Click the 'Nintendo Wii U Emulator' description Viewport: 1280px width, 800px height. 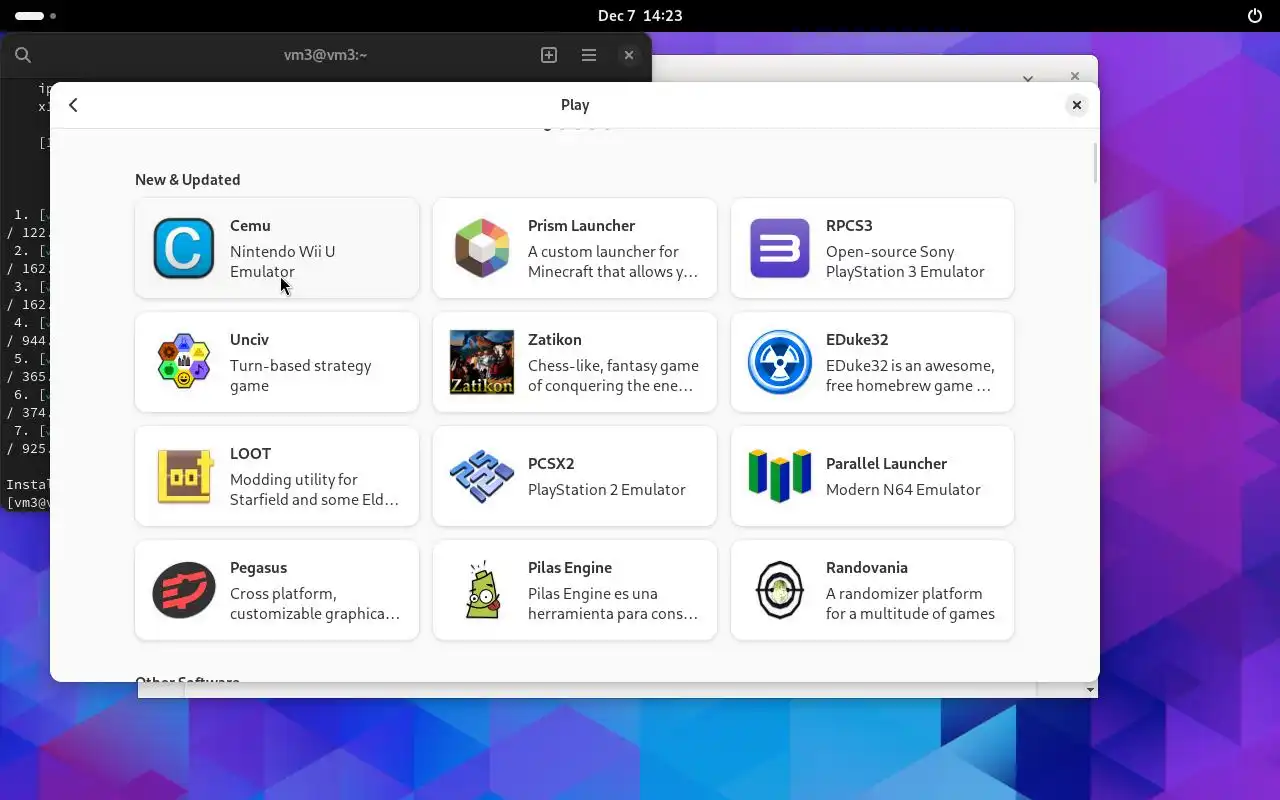point(283,262)
